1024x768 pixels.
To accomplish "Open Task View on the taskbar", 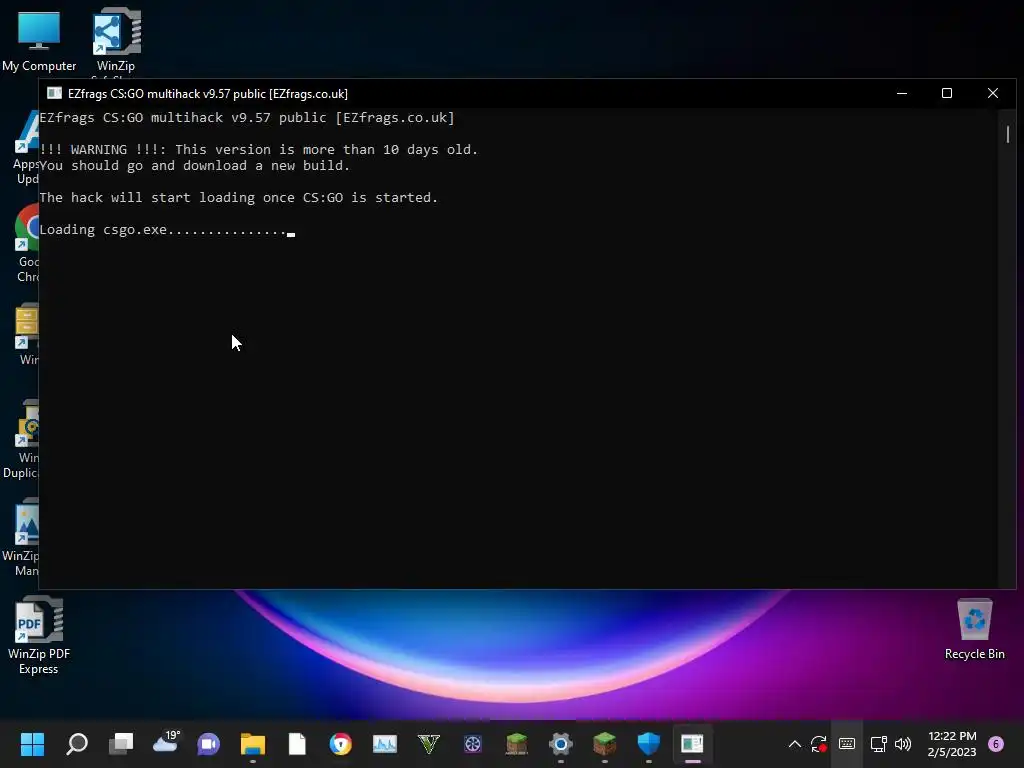I will (x=121, y=744).
